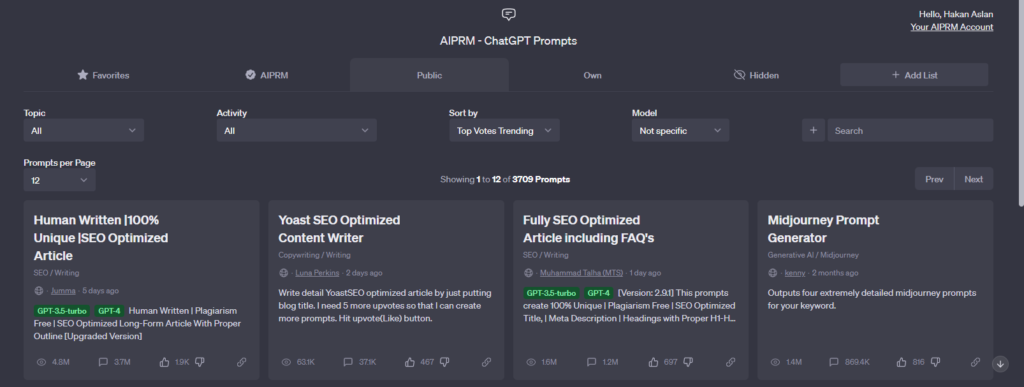
Task: Copy link of Human Written article prompt
Action: [x=242, y=362]
